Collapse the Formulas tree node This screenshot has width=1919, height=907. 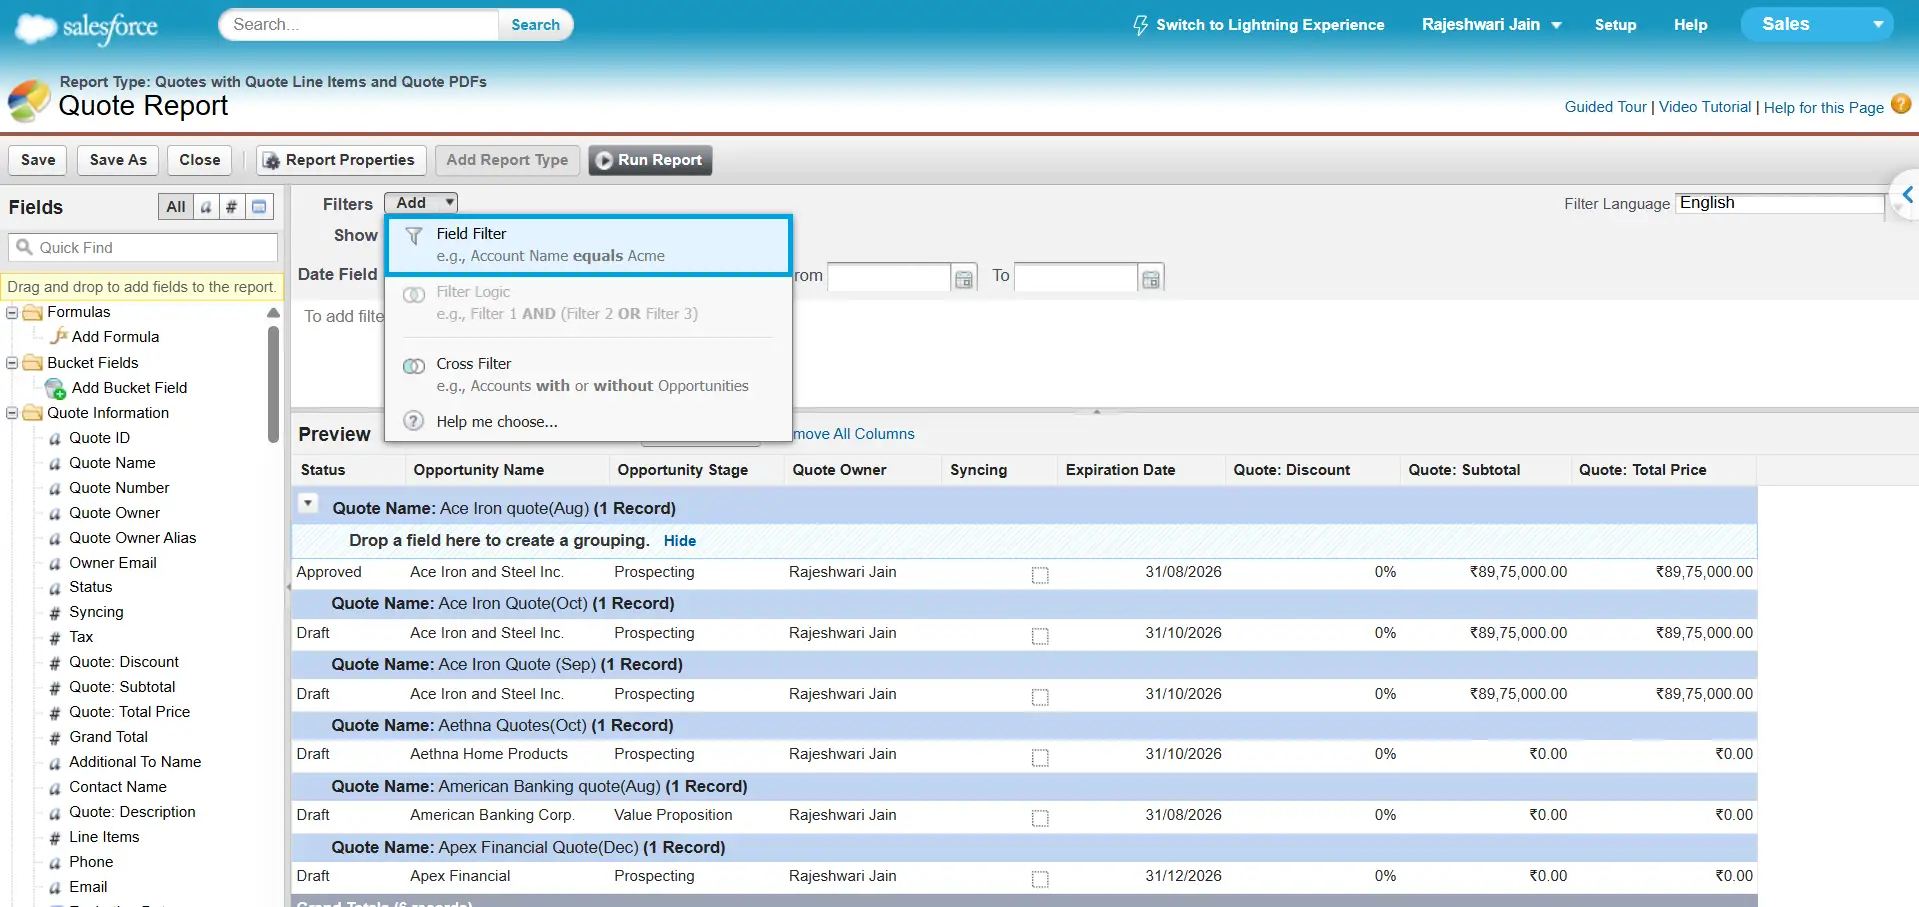coord(12,312)
